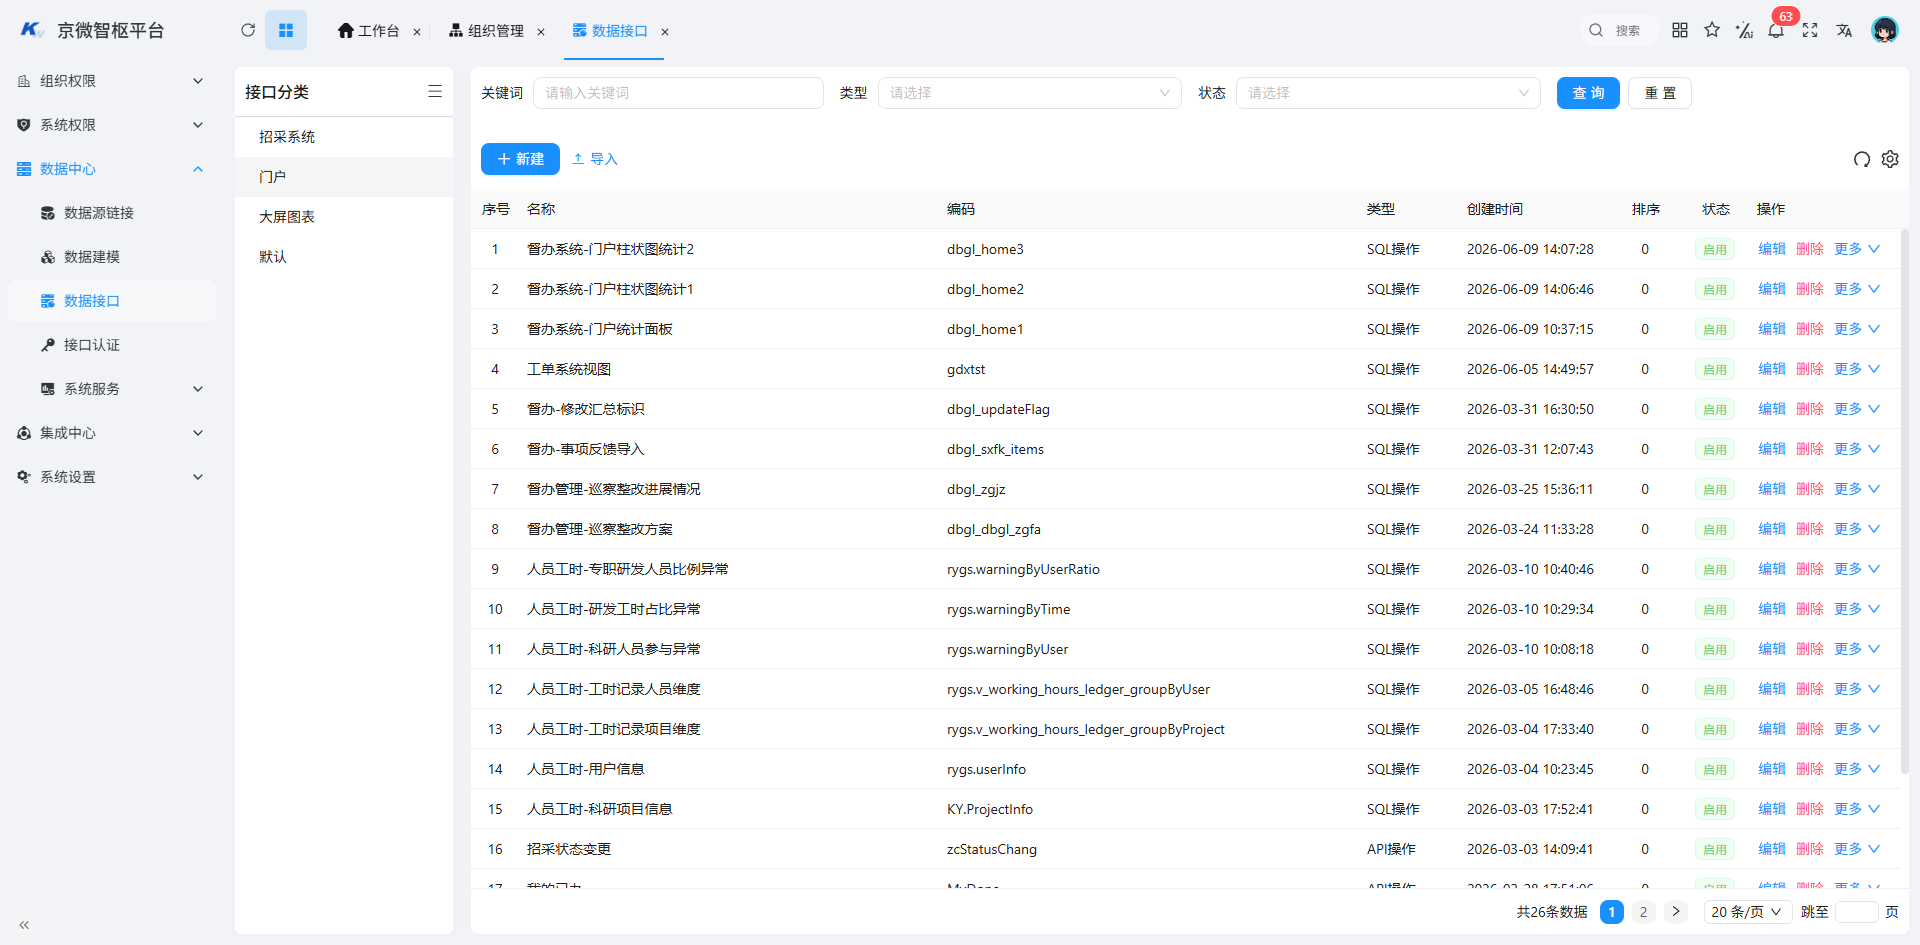Click the 查询 search button
This screenshot has height=945, width=1920.
tap(1588, 93)
